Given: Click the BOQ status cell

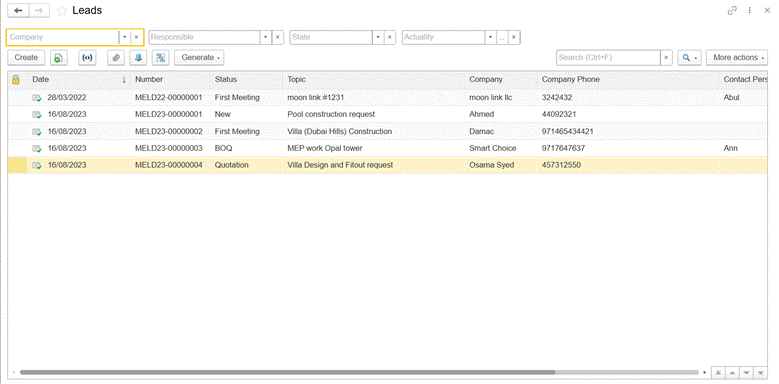Looking at the screenshot, I should click(x=223, y=149).
